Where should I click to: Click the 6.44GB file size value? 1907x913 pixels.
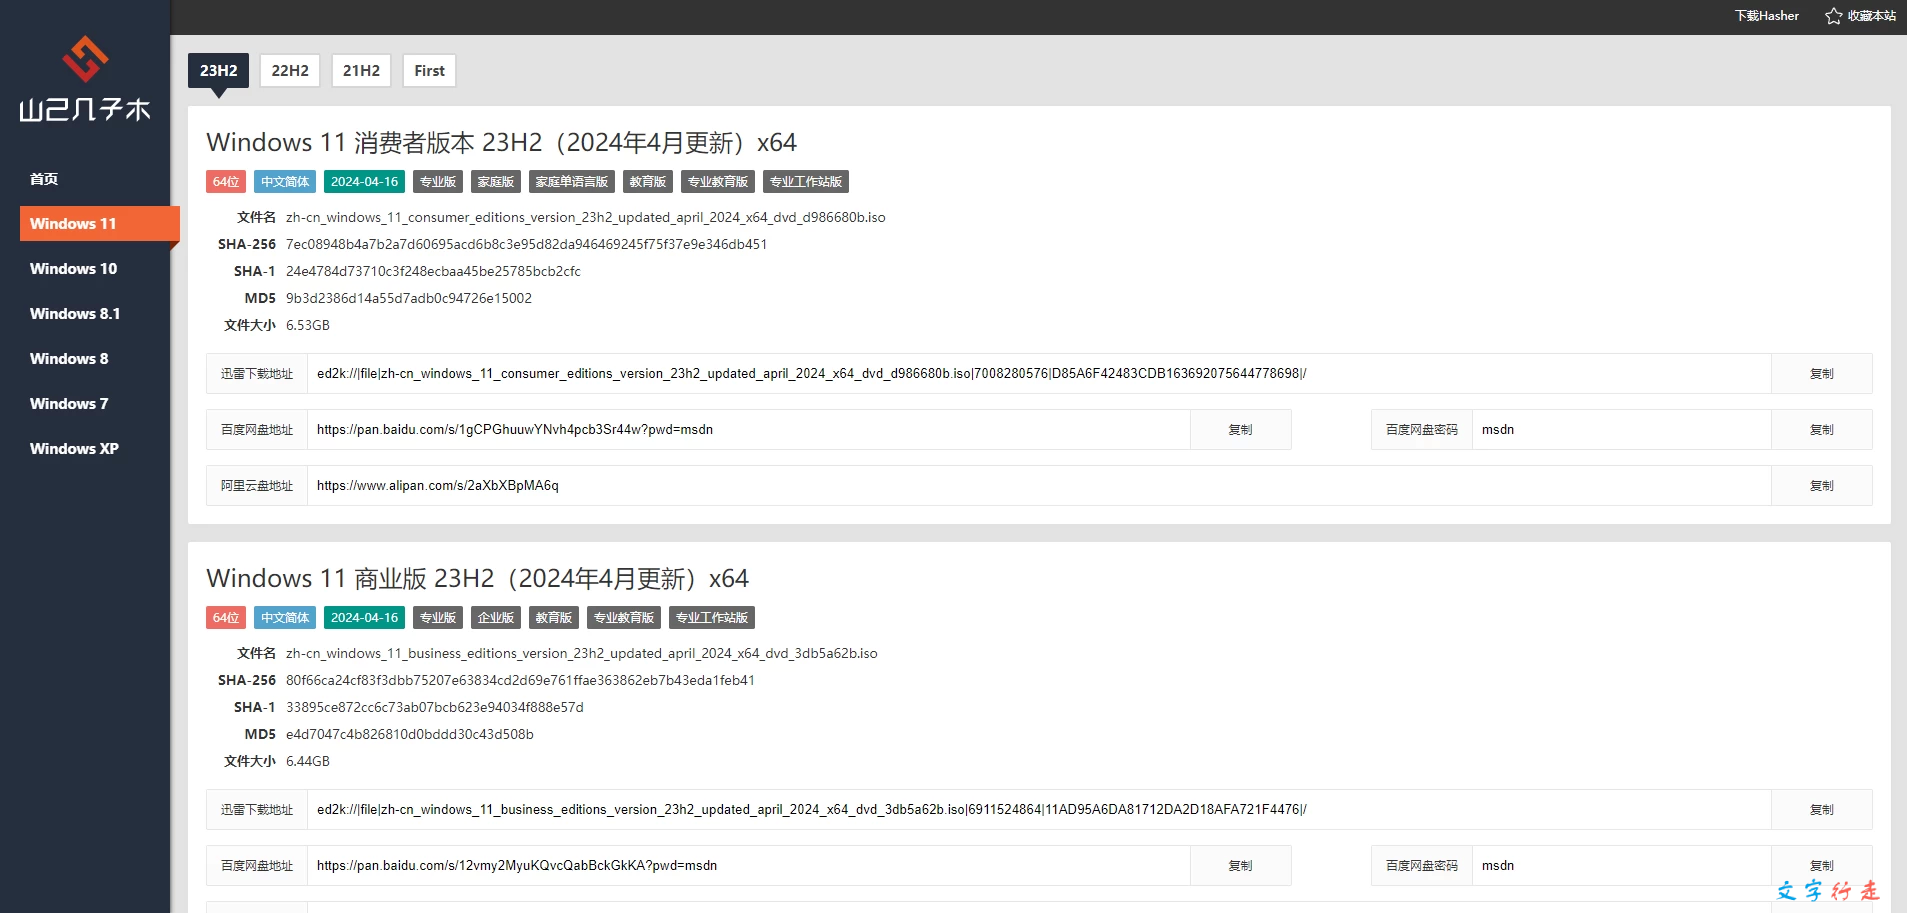308,762
